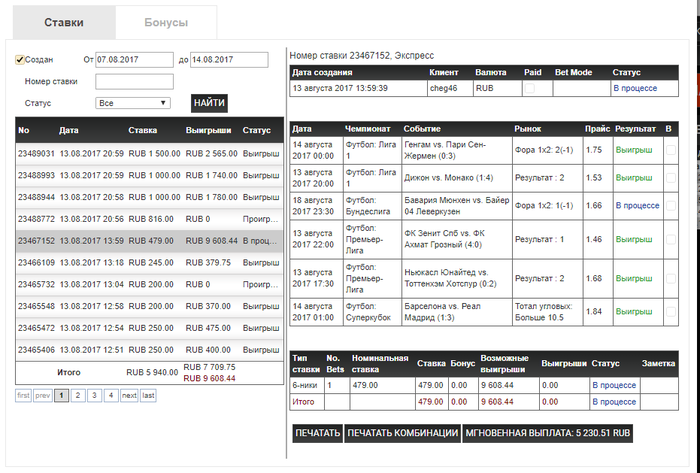Check the box in Генгам vs. Пари Сен-Жермен row
This screenshot has width=700, height=473.
click(671, 150)
